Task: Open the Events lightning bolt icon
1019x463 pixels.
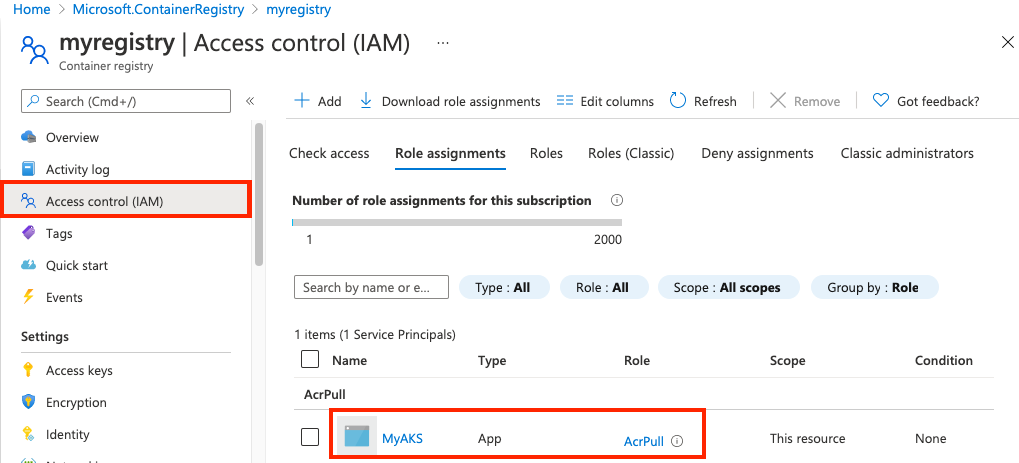Action: click(x=29, y=297)
